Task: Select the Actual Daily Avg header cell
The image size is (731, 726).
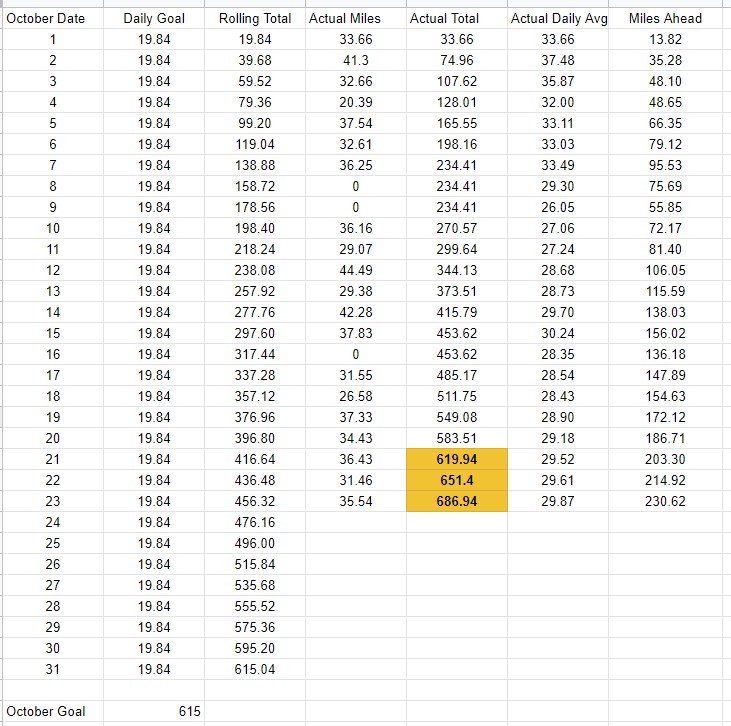Action: 558,18
